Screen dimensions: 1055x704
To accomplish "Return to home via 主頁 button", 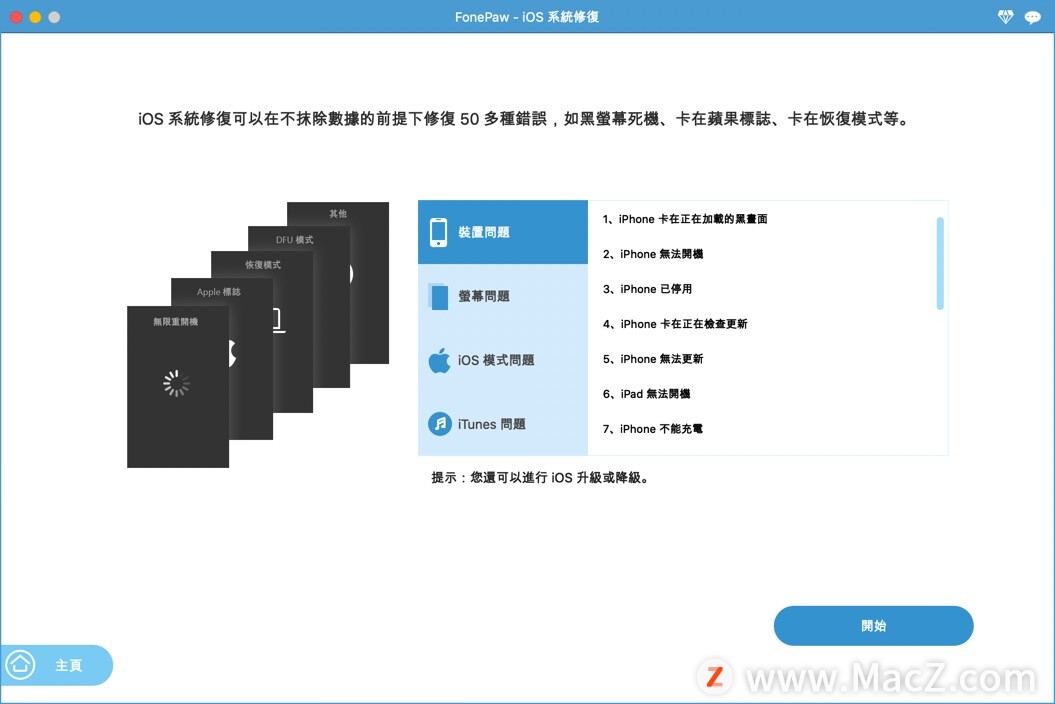I will tap(57, 665).
